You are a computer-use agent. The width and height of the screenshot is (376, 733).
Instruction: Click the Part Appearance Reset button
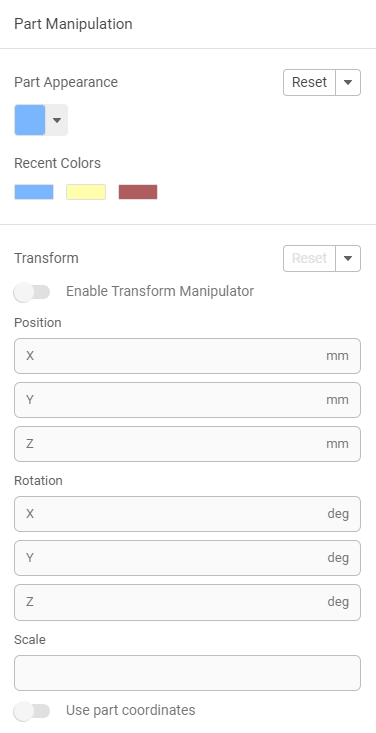309,82
